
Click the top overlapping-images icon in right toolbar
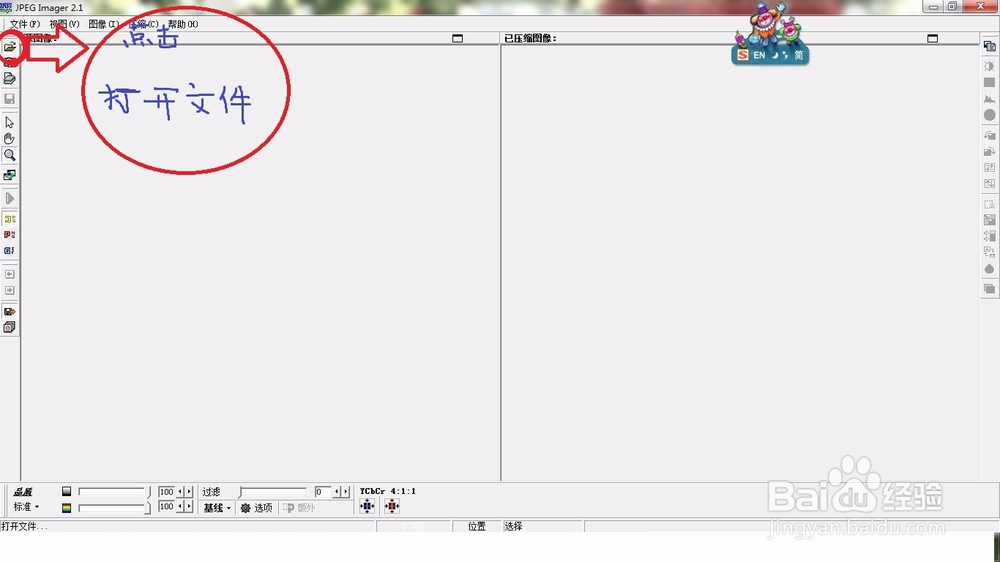tap(989, 47)
